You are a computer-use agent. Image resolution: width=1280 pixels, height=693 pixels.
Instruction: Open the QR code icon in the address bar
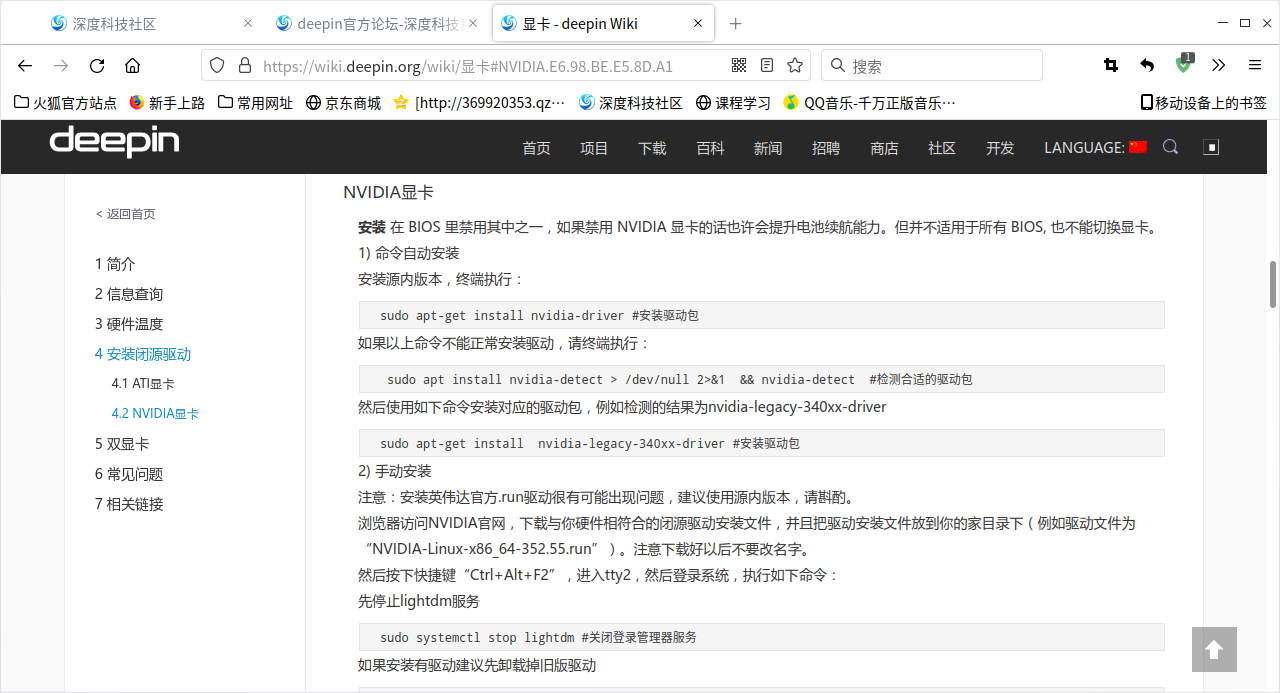click(738, 65)
